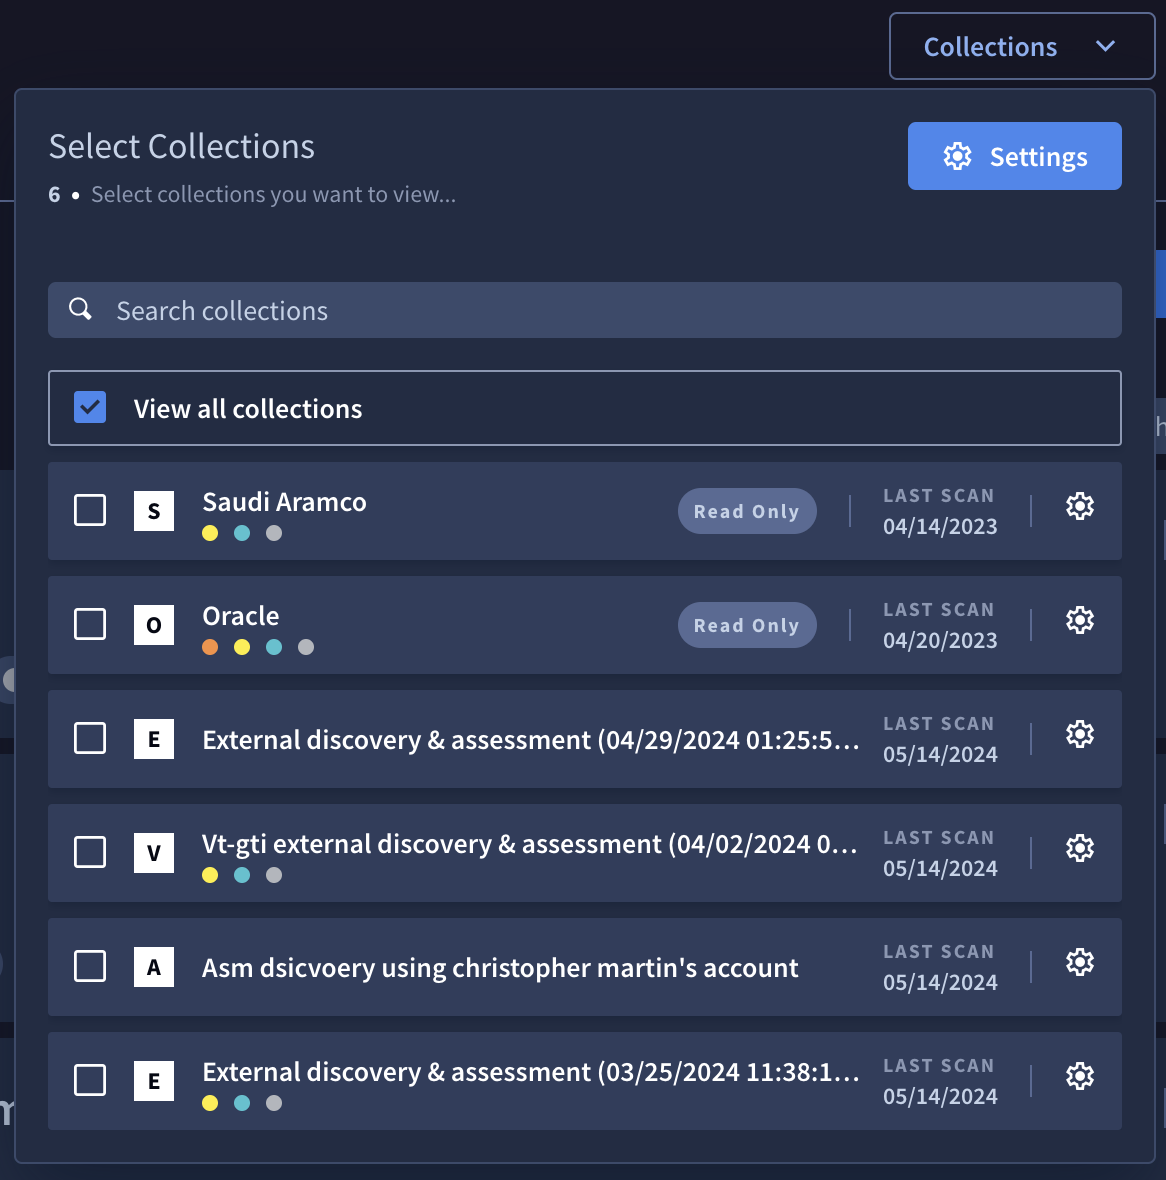This screenshot has width=1166, height=1180.
Task: Click yellow severity dot under Saudi Aramco
Action: coord(210,533)
